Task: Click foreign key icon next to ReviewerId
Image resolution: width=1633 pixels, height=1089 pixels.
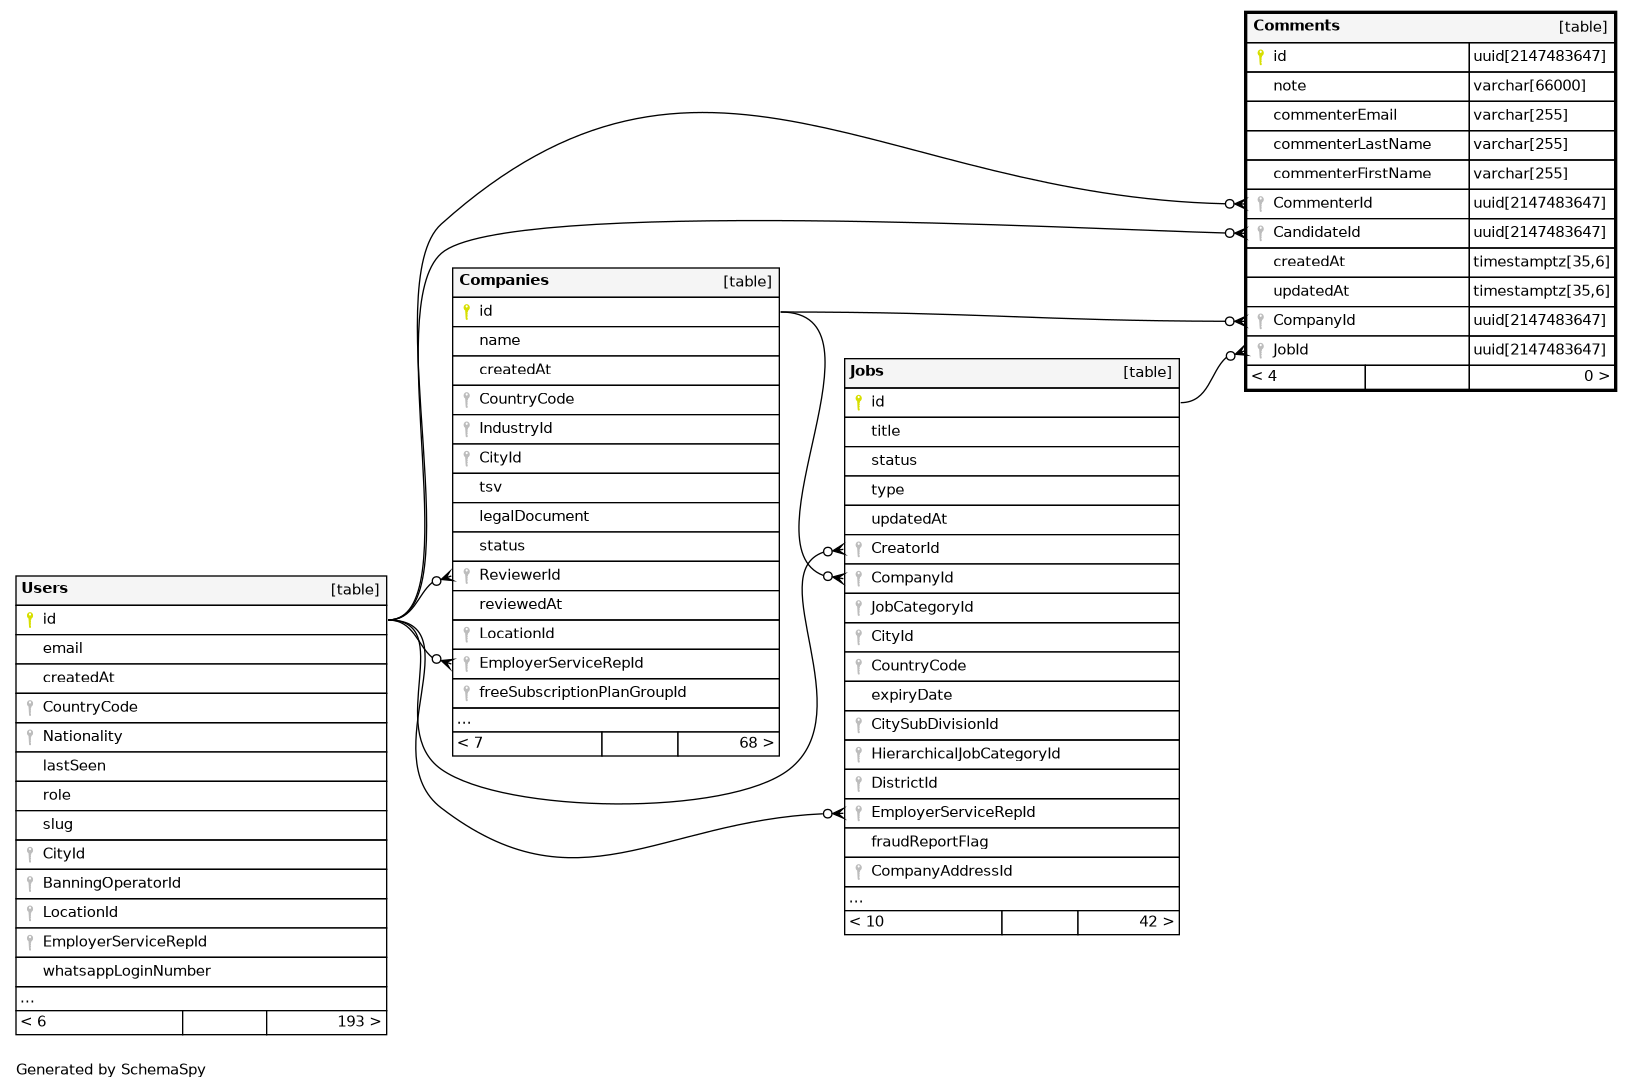Action: coord(466,576)
